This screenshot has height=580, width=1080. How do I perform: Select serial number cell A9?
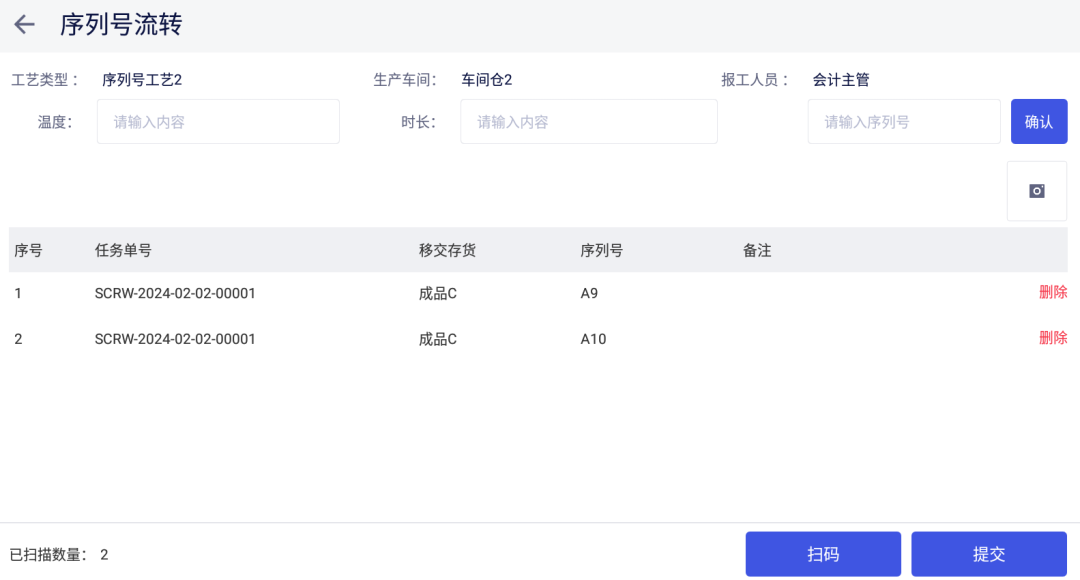589,294
